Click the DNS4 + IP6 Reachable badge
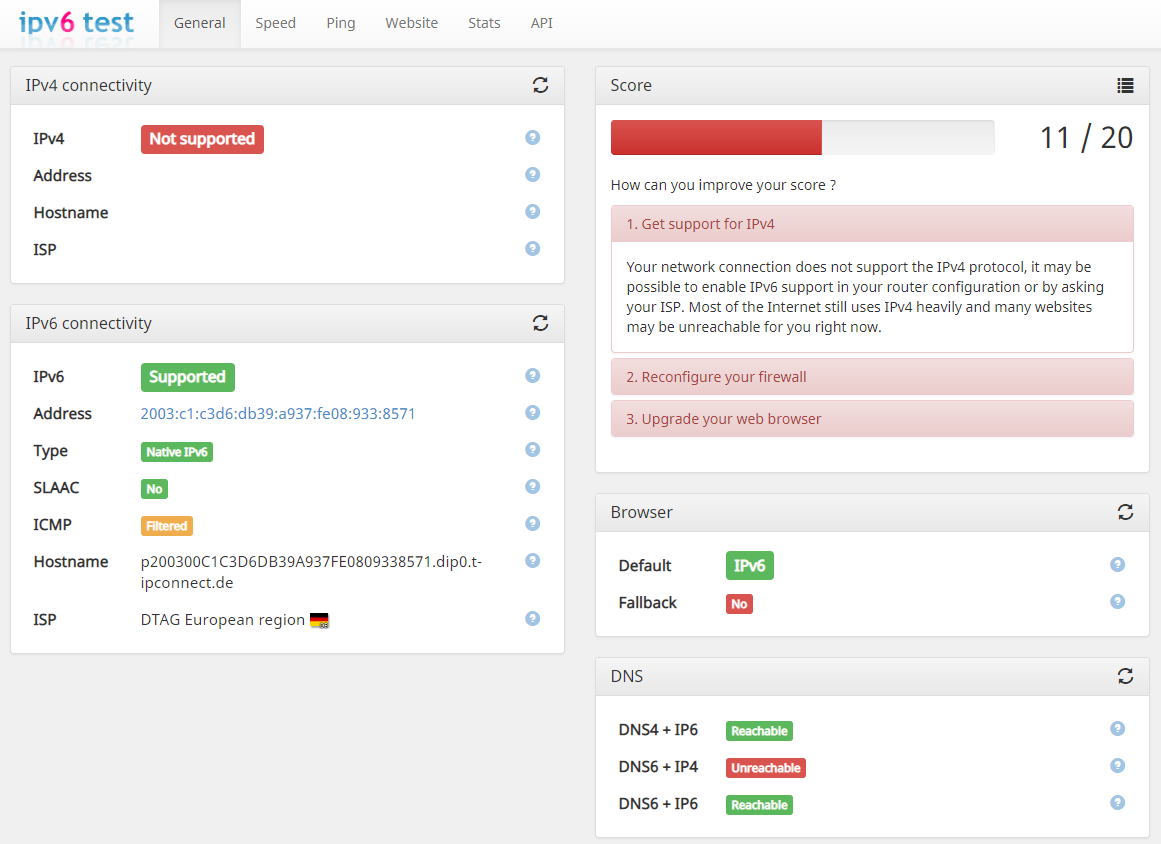Viewport: 1161px width, 844px height. [x=759, y=731]
